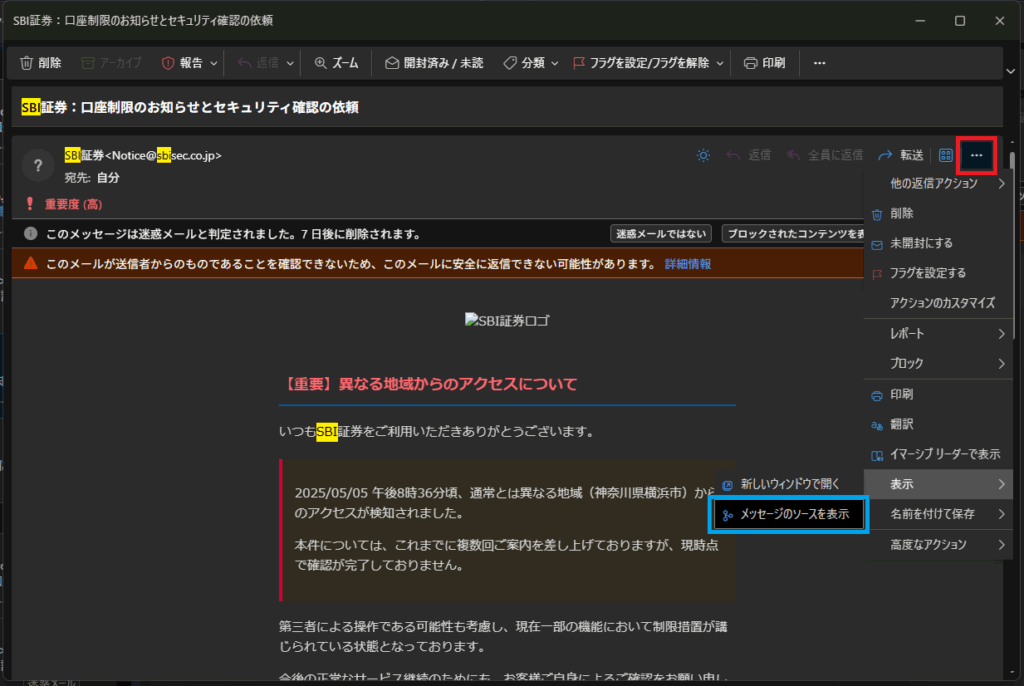Open the 報告 dropdown arrow
This screenshot has height=686, width=1024.
click(214, 63)
